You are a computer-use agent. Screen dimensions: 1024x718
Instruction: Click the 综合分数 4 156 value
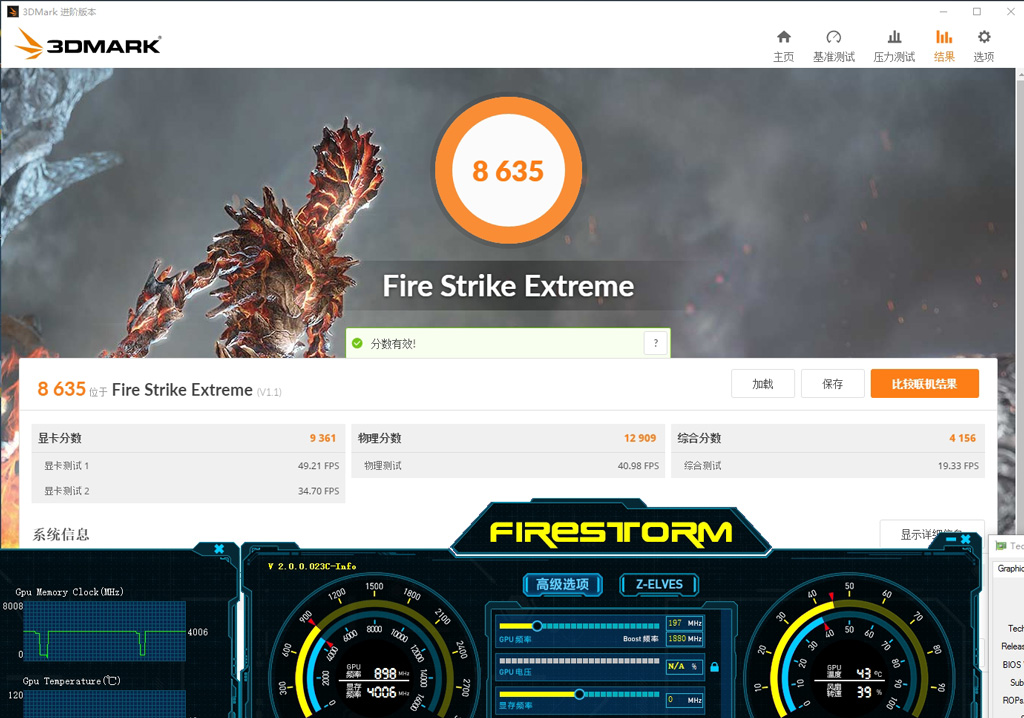pyautogui.click(x=963, y=438)
